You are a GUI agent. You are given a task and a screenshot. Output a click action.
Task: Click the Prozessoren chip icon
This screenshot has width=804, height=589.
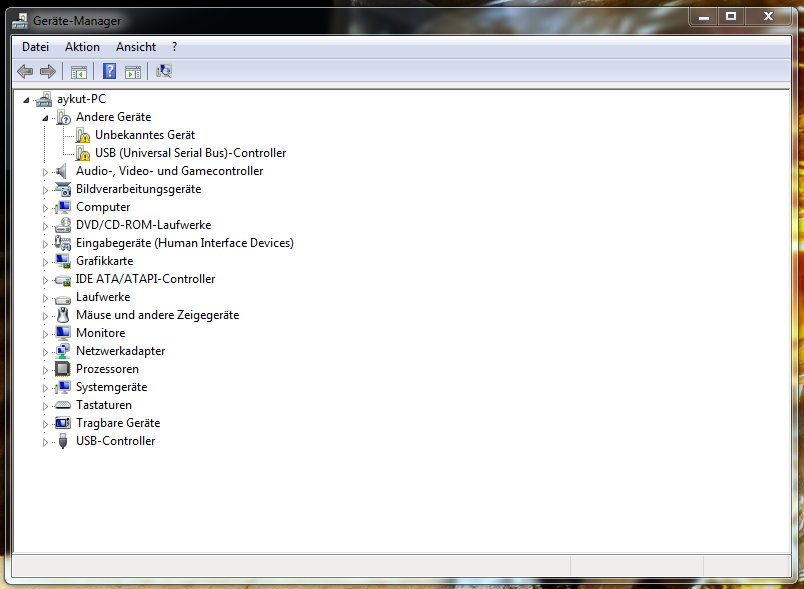pos(63,369)
